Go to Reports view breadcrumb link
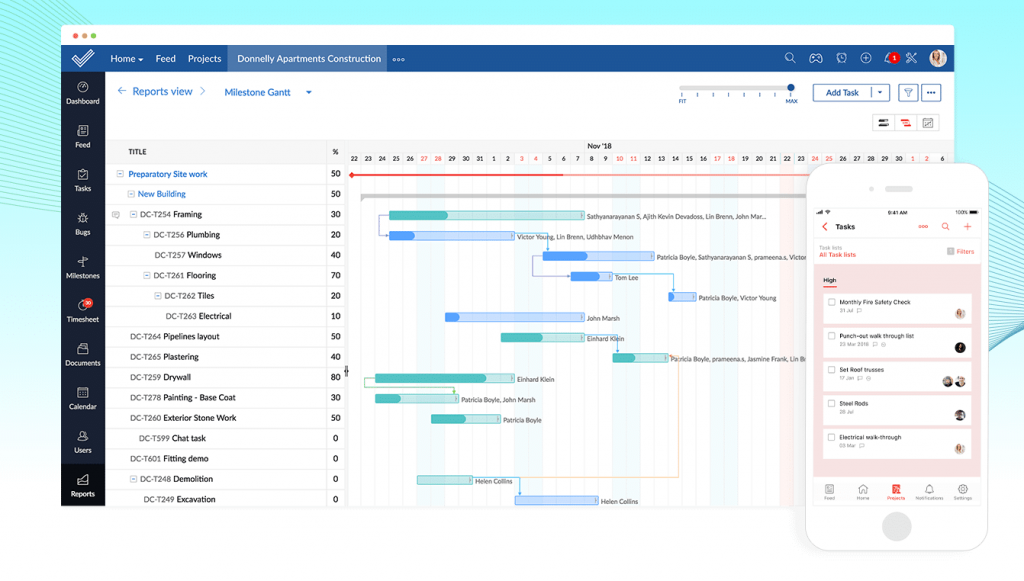Viewport: 1024px width, 581px height. 162,91
